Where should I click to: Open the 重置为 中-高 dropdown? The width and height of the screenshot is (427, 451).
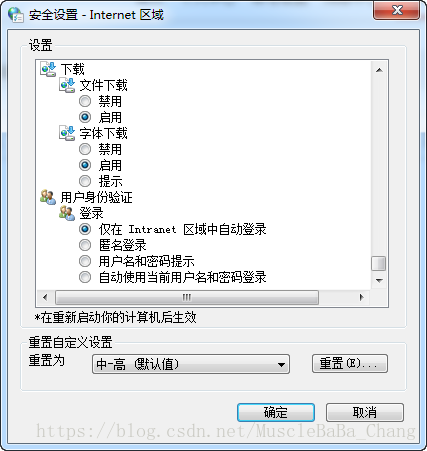pyautogui.click(x=191, y=364)
